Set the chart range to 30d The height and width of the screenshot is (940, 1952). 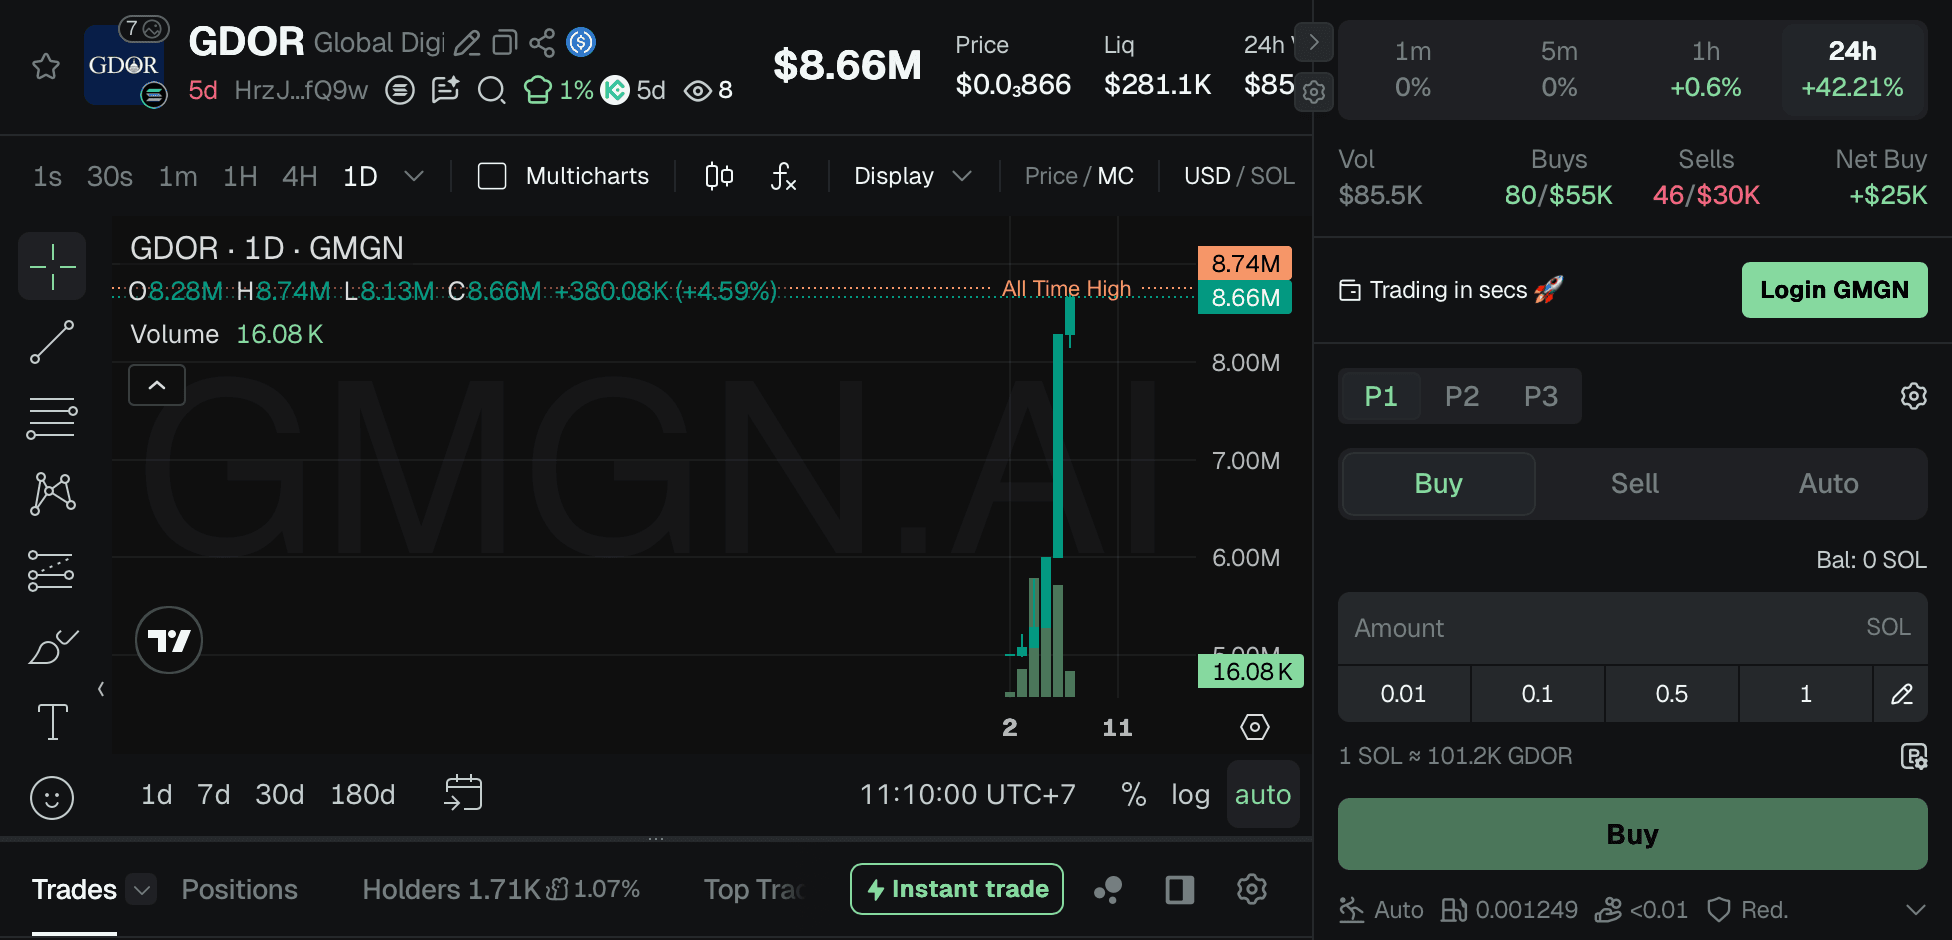click(x=279, y=794)
